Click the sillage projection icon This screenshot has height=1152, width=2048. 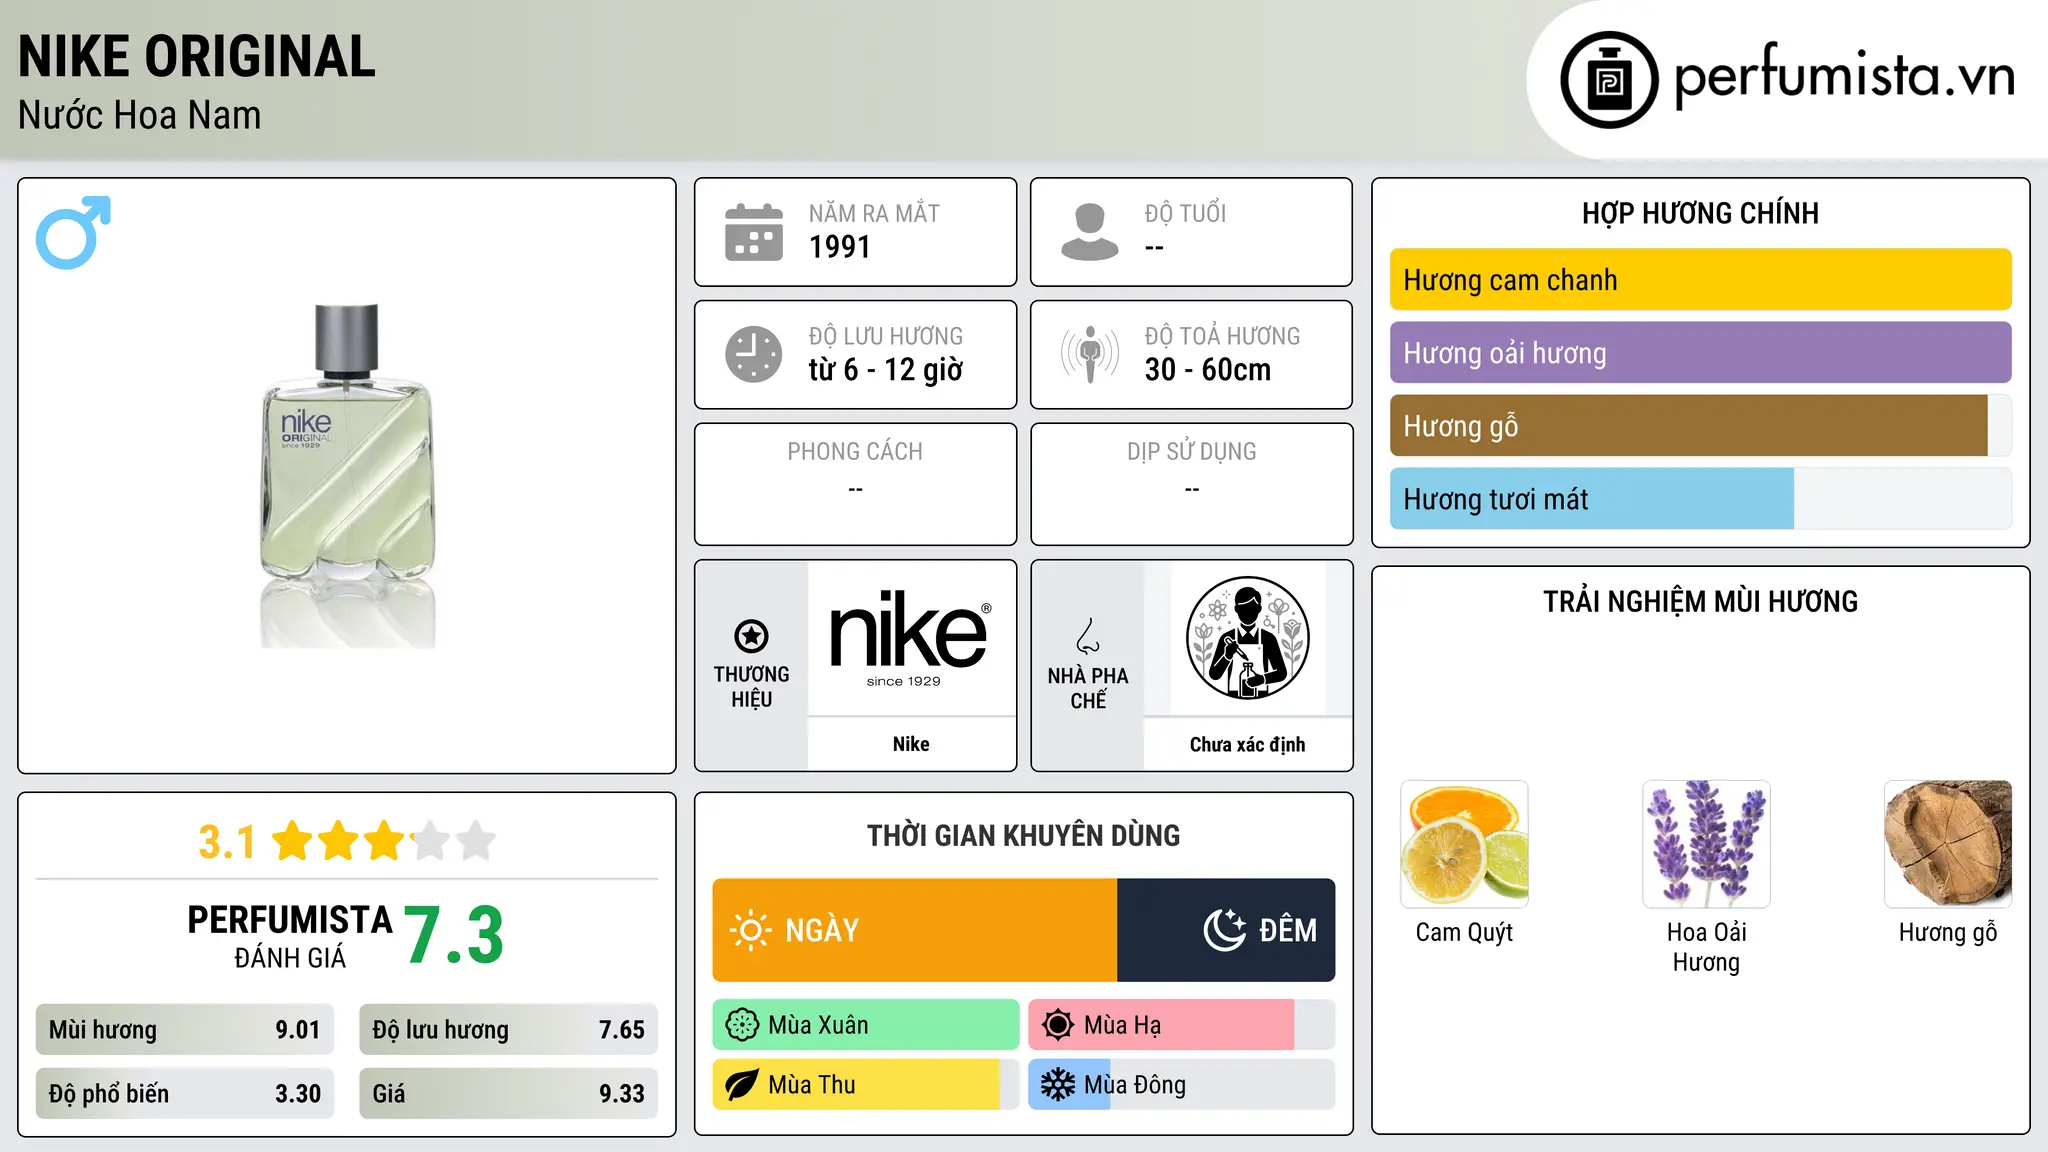tap(1090, 354)
